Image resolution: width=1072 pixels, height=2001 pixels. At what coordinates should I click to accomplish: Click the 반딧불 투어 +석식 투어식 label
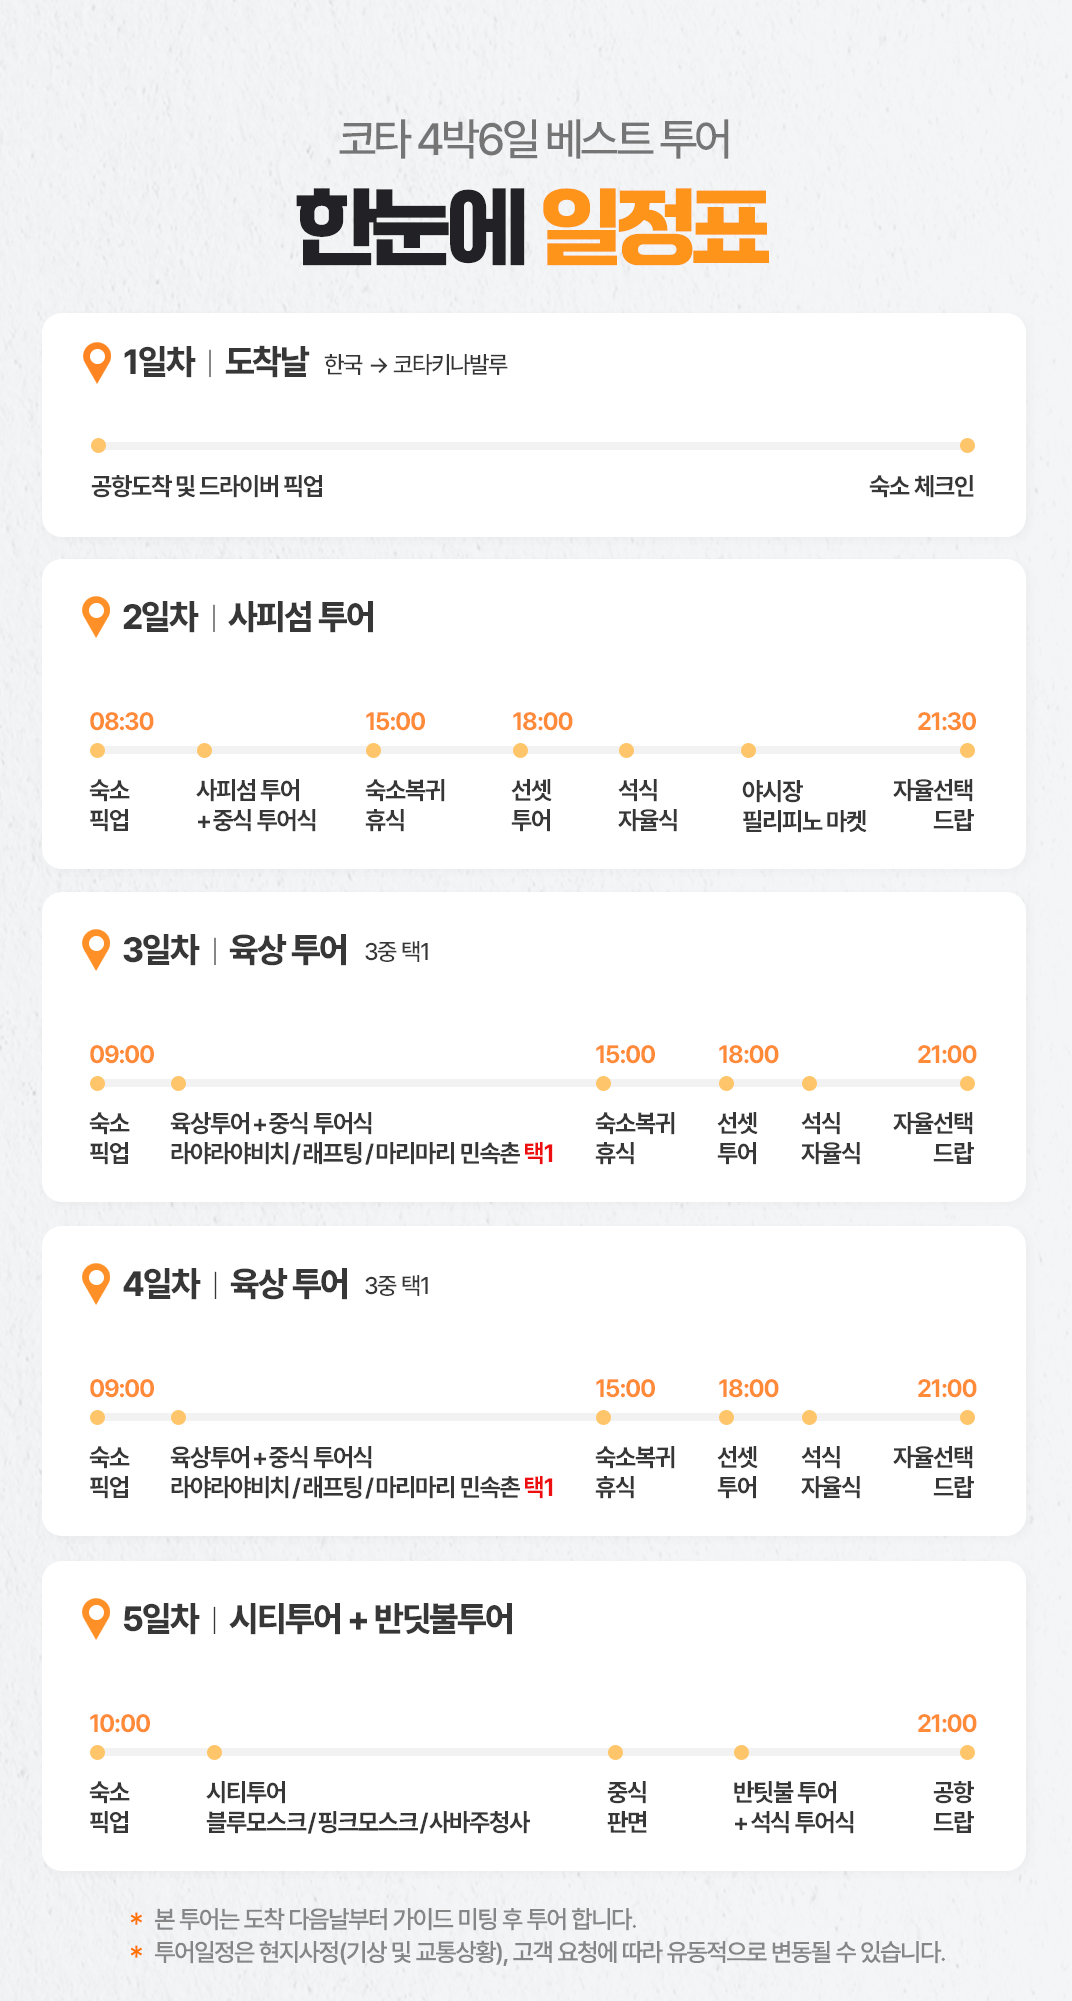[793, 1807]
